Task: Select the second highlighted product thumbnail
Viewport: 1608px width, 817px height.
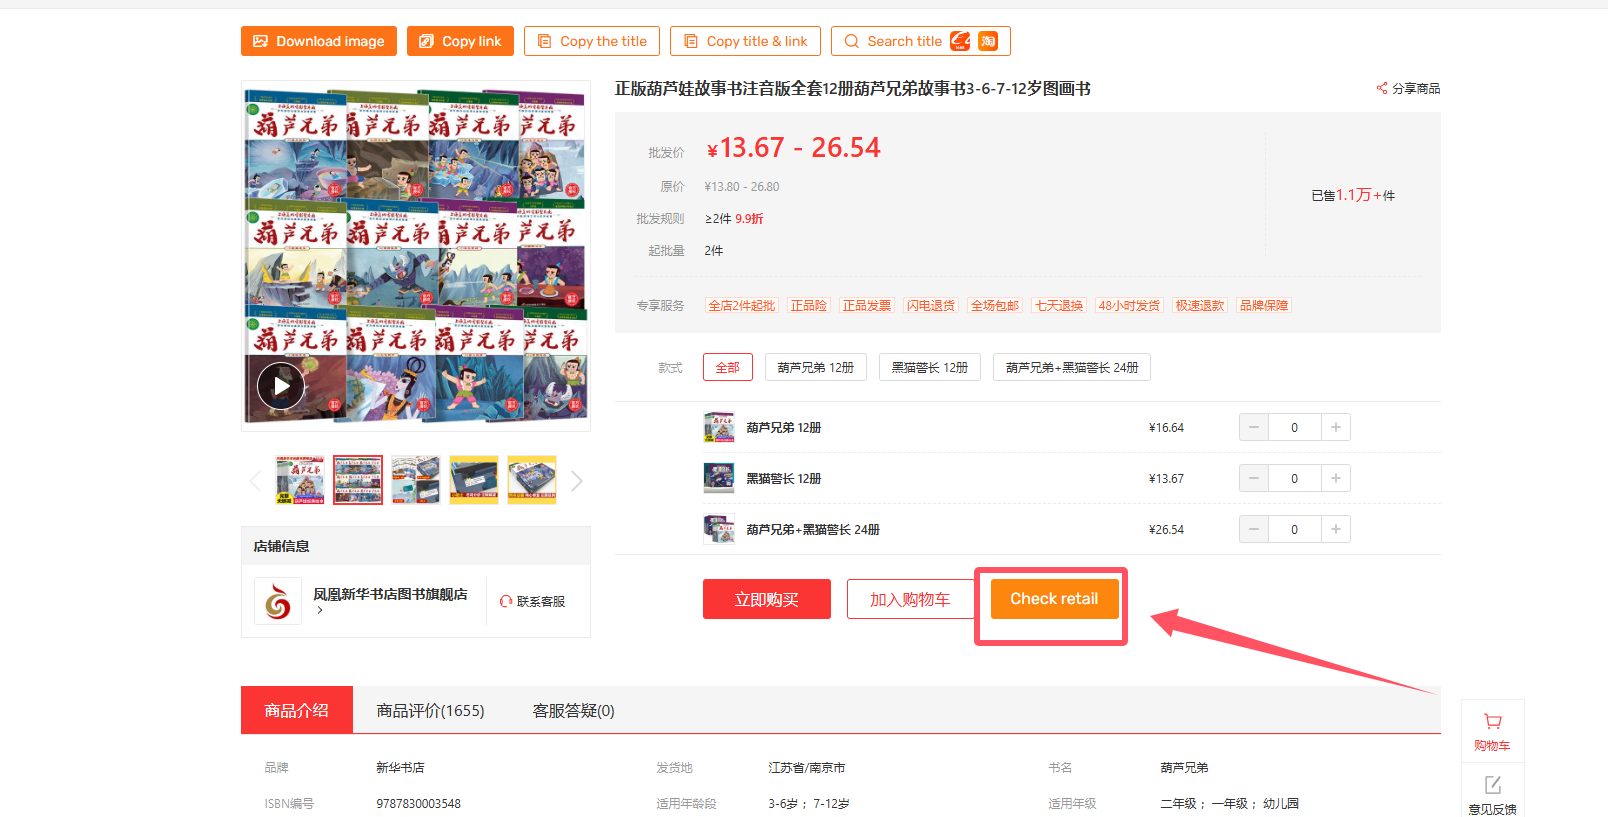Action: tap(358, 480)
